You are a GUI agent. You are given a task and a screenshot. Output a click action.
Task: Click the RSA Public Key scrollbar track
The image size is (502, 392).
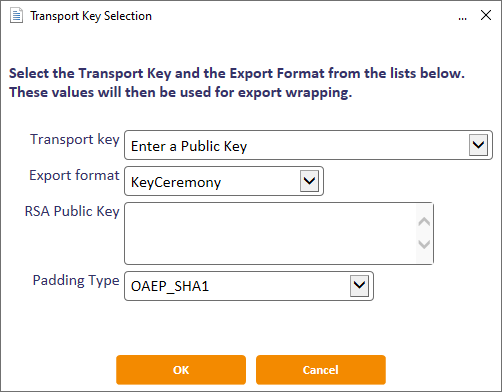(424, 233)
